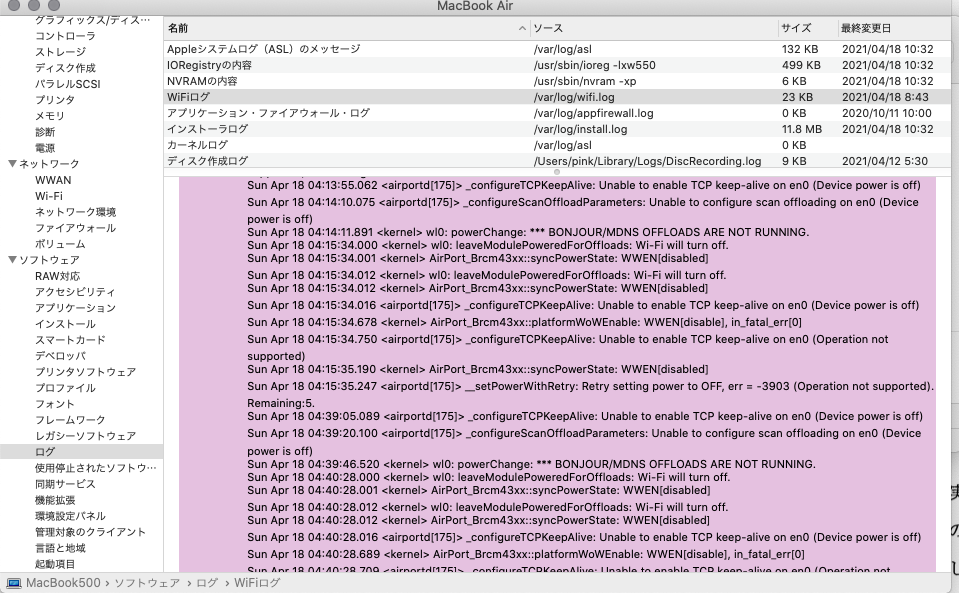
Task: Select アプリケーション in sidebar
Action: [x=75, y=308]
